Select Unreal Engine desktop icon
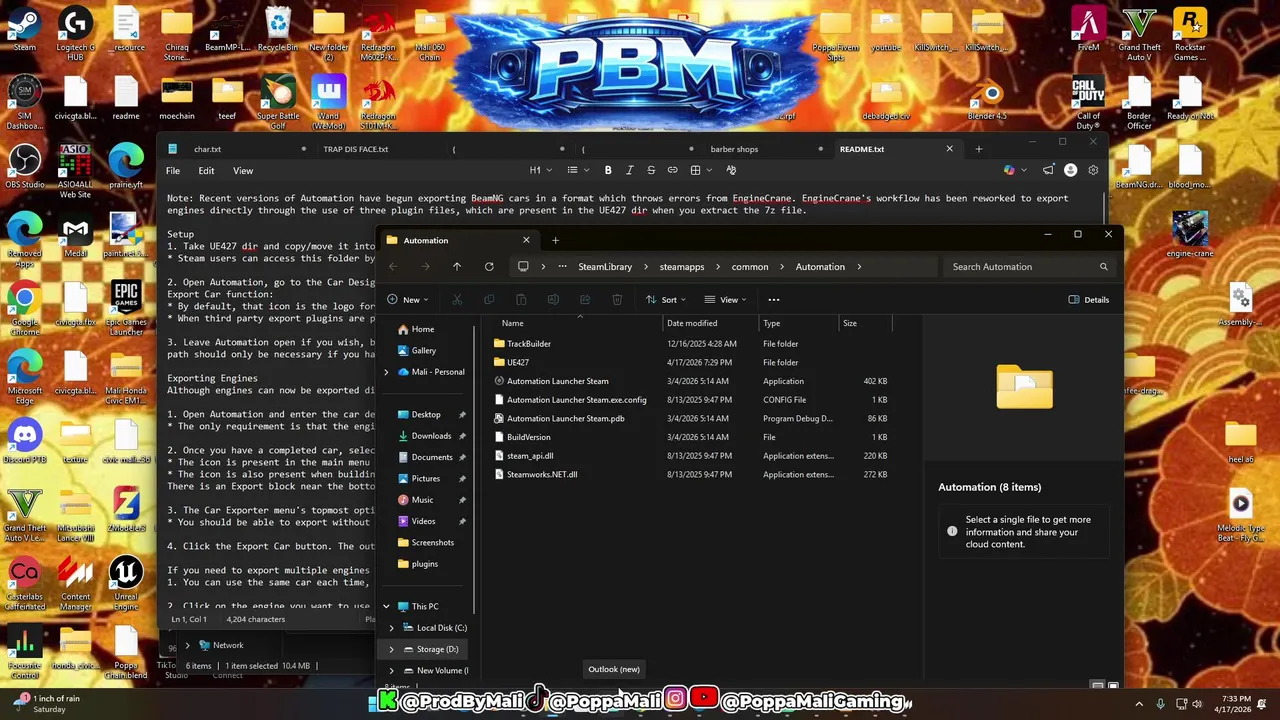The width and height of the screenshot is (1280, 720). (x=126, y=584)
